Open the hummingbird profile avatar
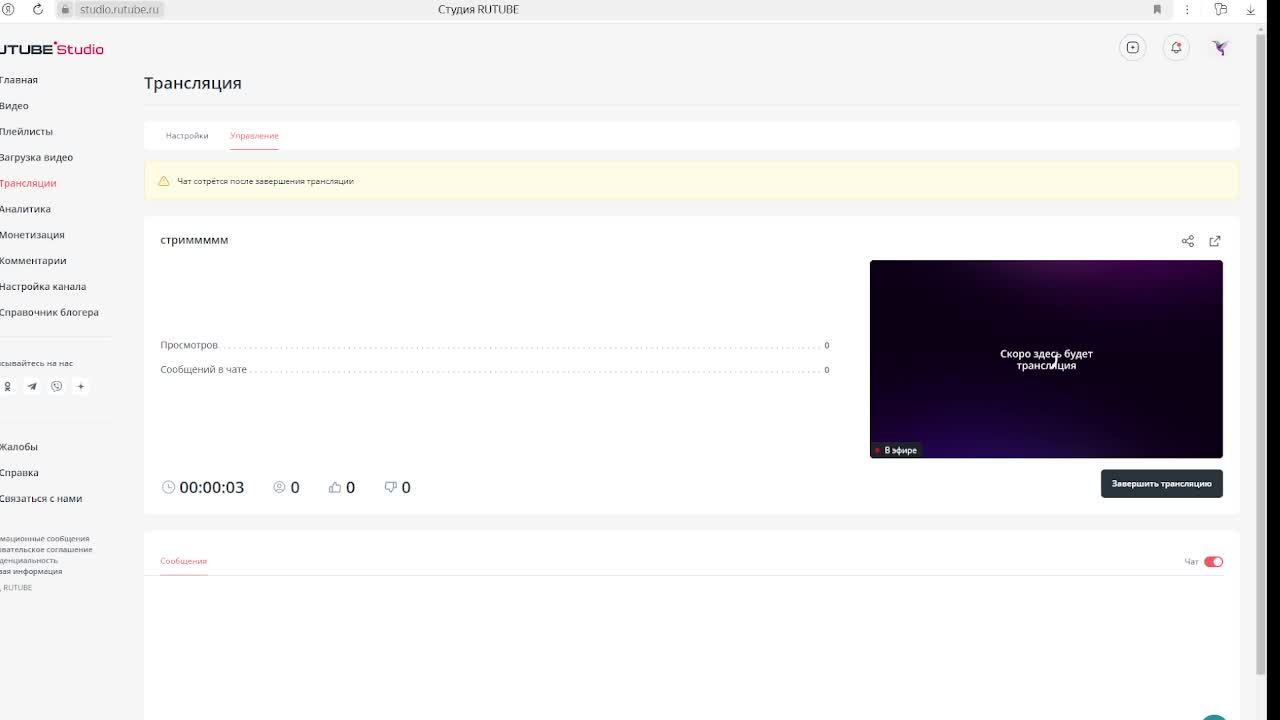This screenshot has width=1280, height=720. click(x=1220, y=47)
